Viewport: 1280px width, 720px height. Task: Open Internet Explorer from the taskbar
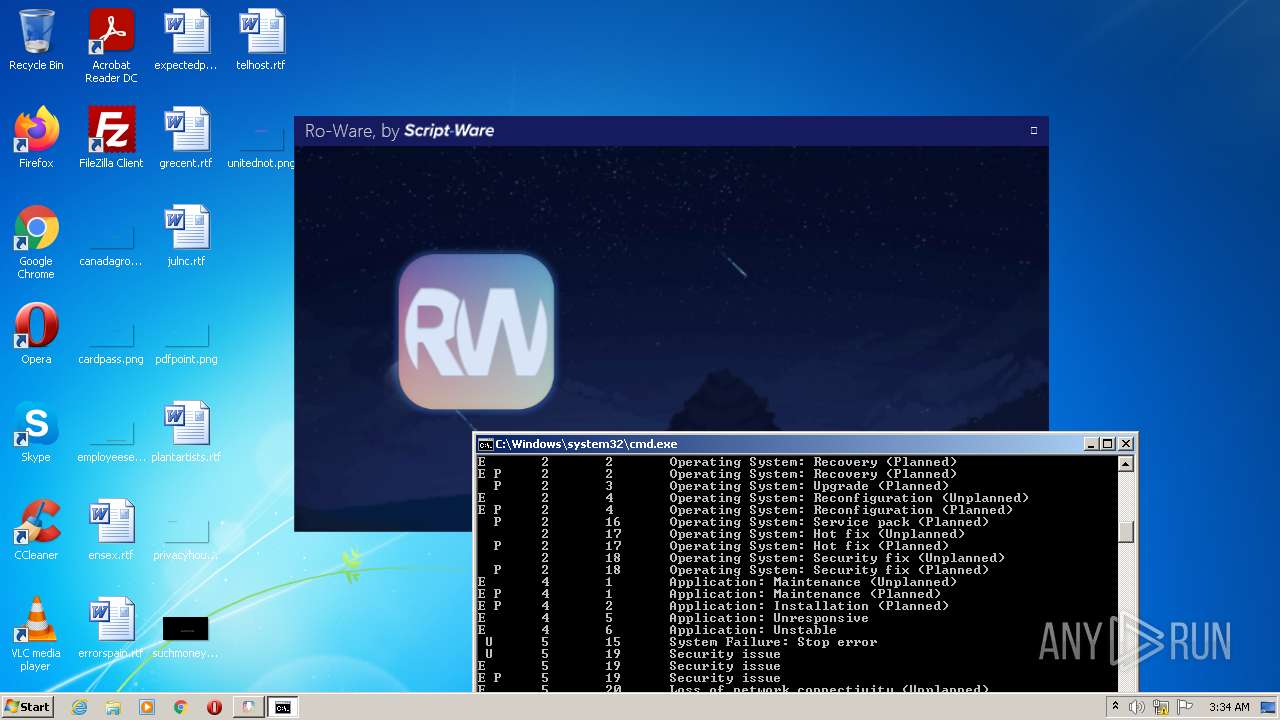[x=79, y=707]
